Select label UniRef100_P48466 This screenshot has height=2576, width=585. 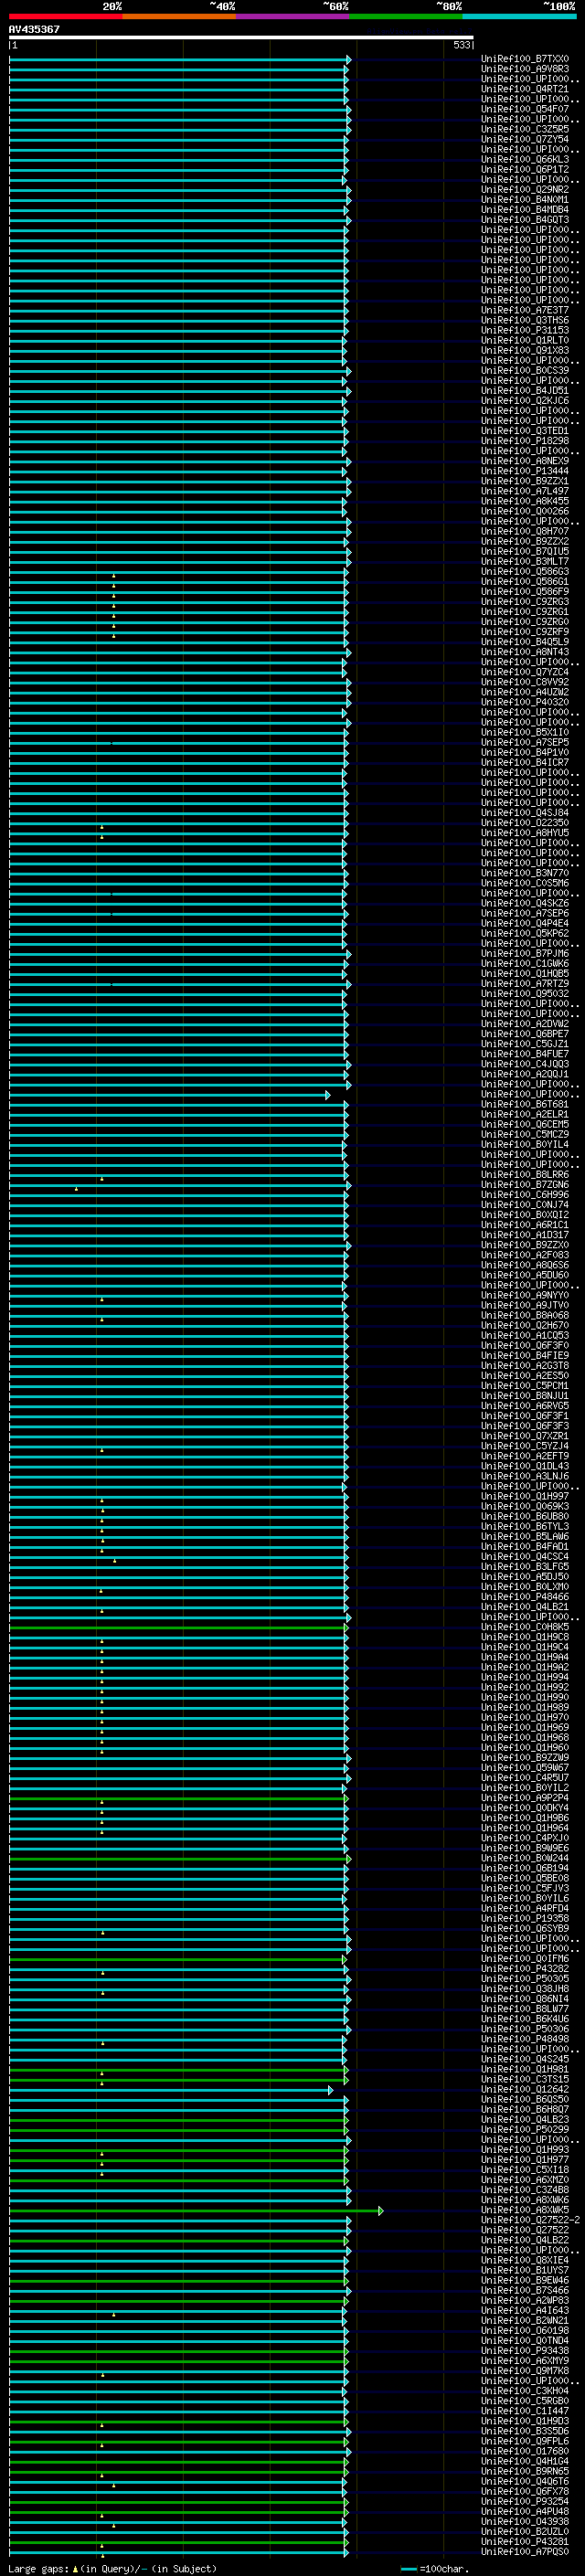click(525, 1597)
